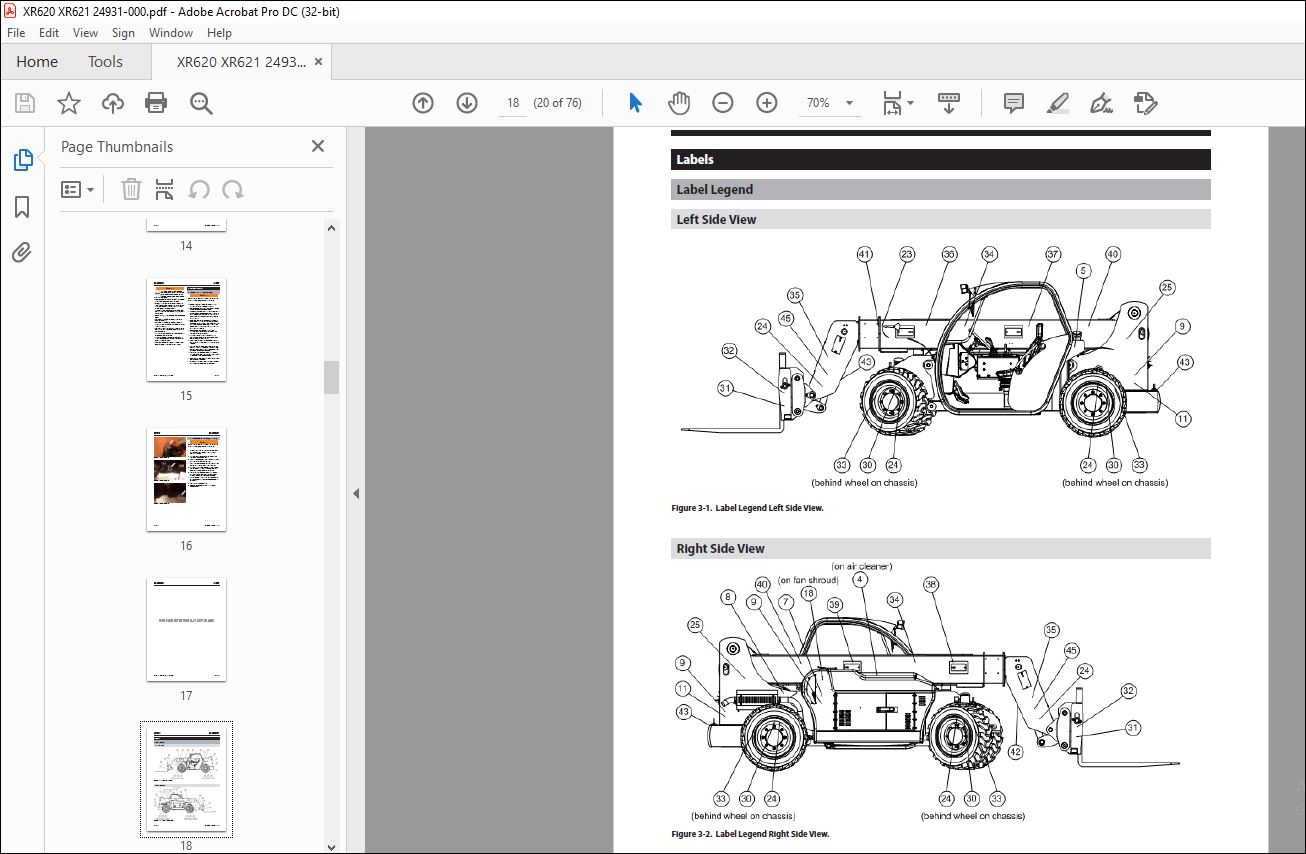This screenshot has height=854, width=1306.
Task: Open the thumbnail options dropdown
Action: [x=78, y=189]
